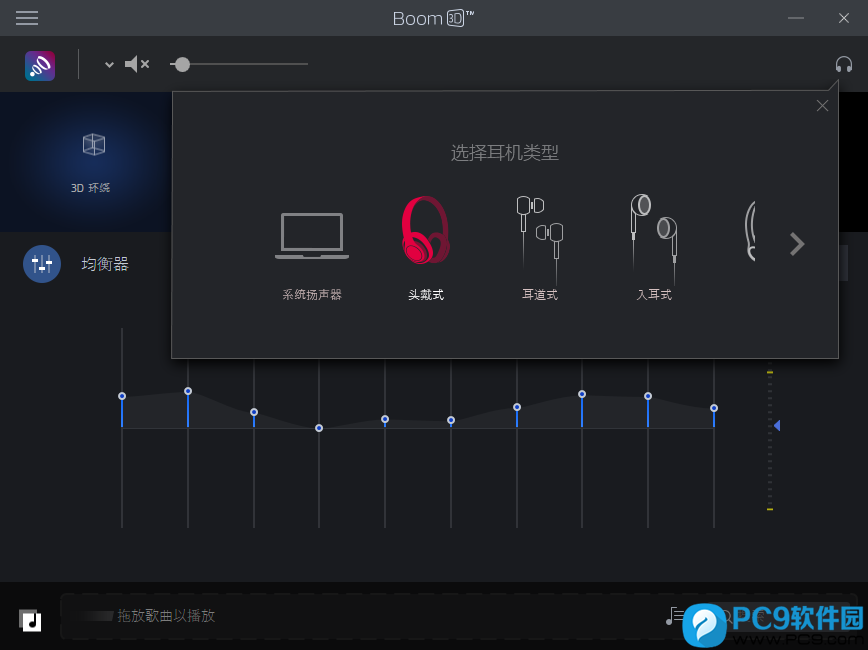Show more headphone types with right chevron
This screenshot has height=650, width=868.
coord(797,244)
